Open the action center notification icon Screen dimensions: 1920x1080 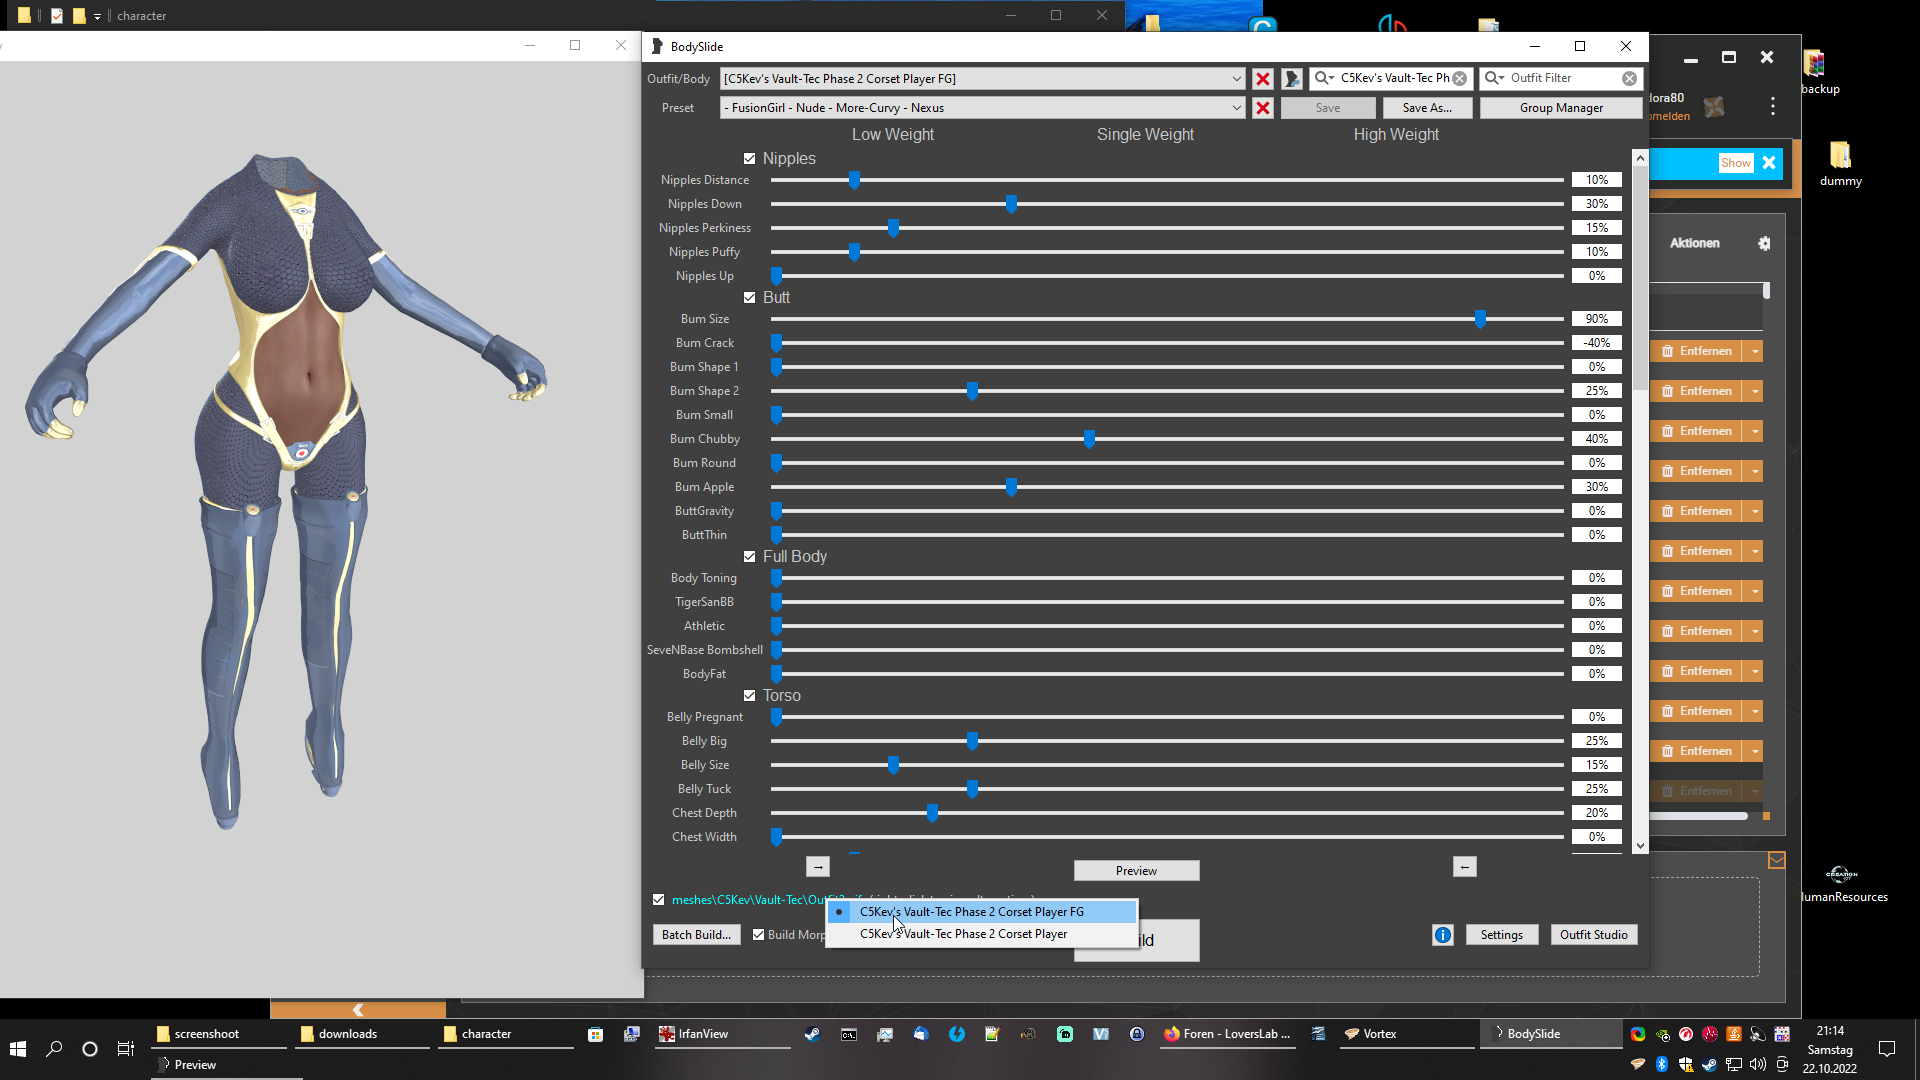pos(1887,1049)
